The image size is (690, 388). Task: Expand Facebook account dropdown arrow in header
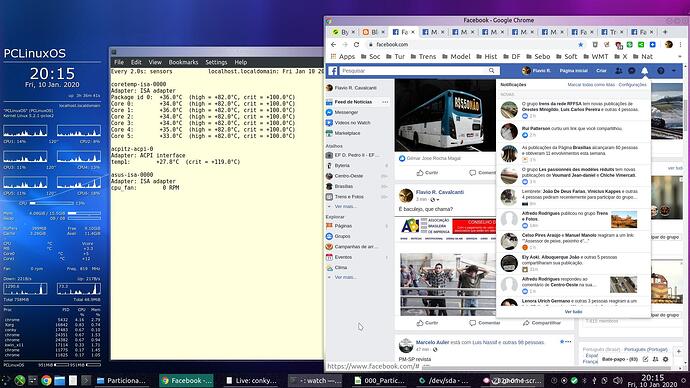coord(674,71)
